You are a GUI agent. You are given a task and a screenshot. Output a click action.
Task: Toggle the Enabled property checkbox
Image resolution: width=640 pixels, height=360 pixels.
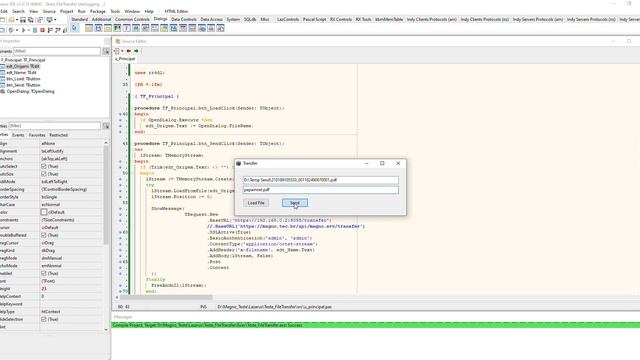coord(44,273)
